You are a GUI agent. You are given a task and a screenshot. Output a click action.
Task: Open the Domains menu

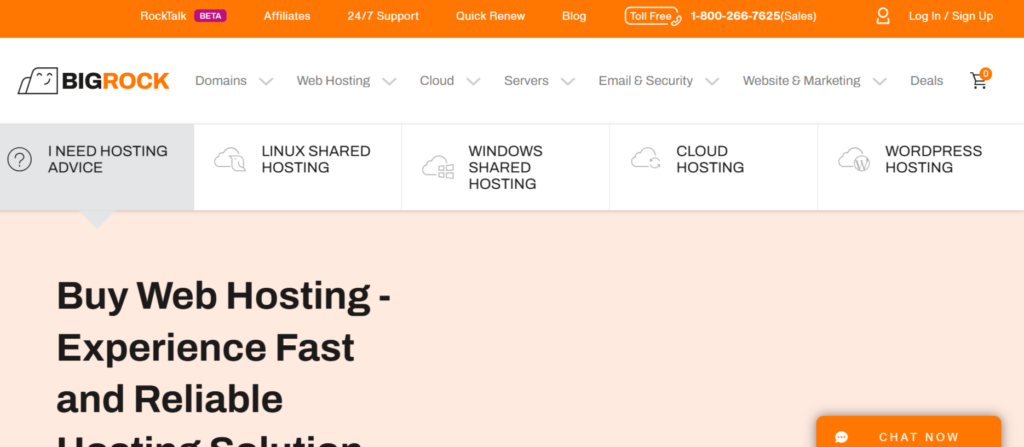pyautogui.click(x=221, y=81)
